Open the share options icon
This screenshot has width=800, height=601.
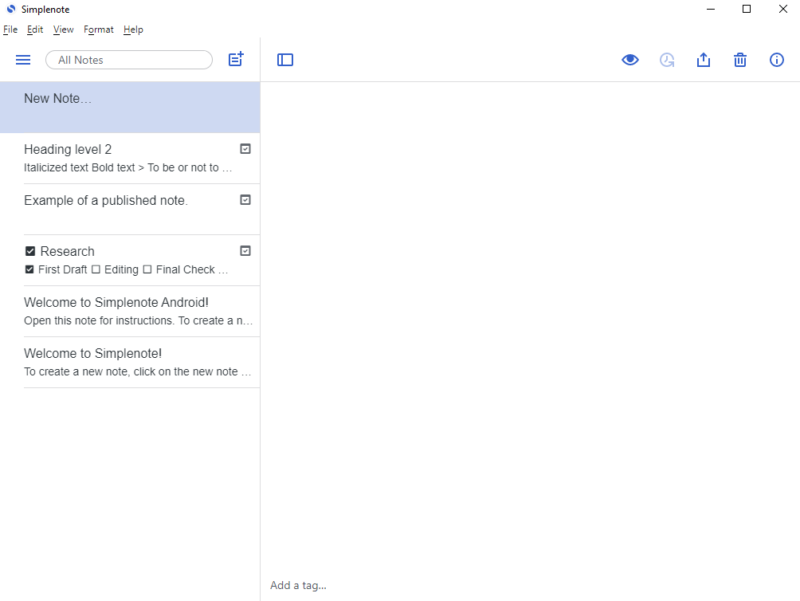pyautogui.click(x=703, y=60)
